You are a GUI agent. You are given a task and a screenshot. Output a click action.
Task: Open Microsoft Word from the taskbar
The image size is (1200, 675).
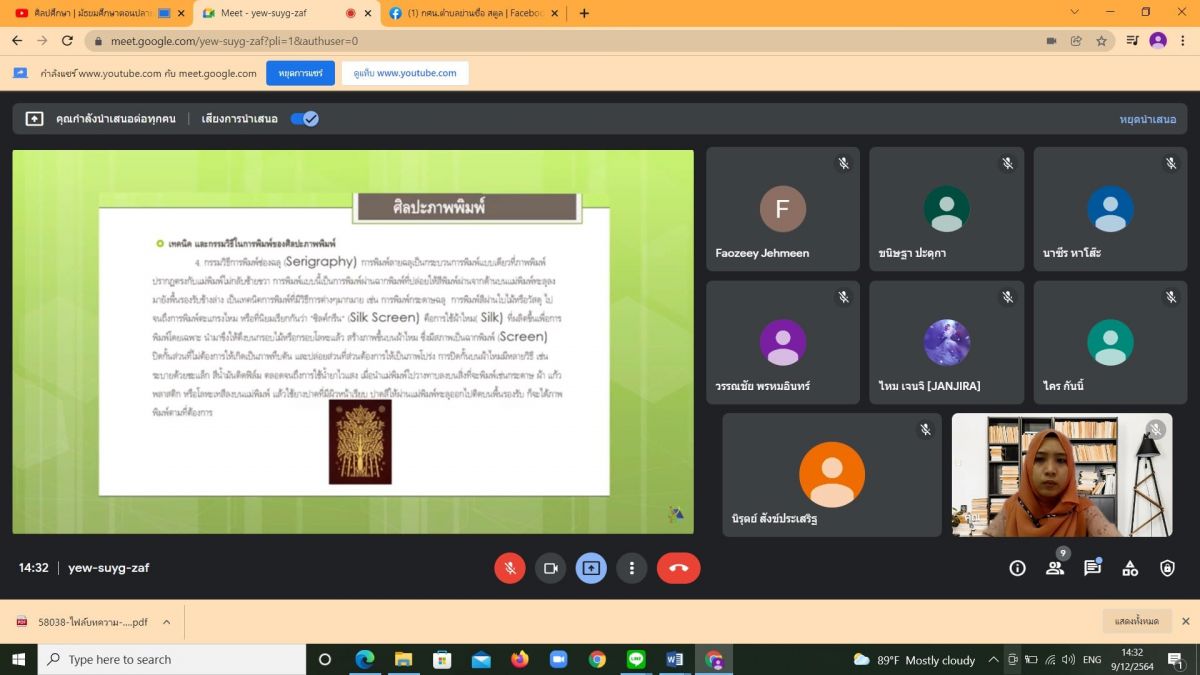(674, 660)
